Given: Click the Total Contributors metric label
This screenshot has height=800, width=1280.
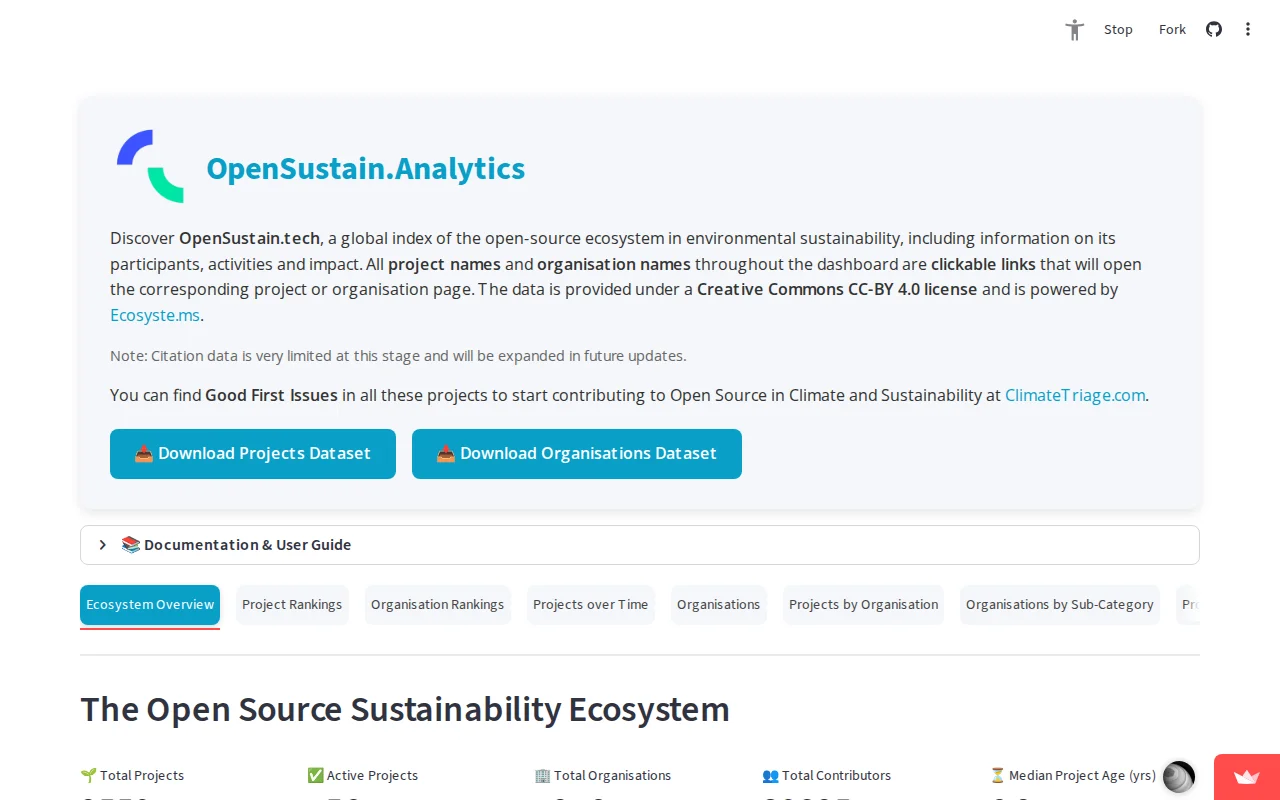Looking at the screenshot, I should point(826,775).
